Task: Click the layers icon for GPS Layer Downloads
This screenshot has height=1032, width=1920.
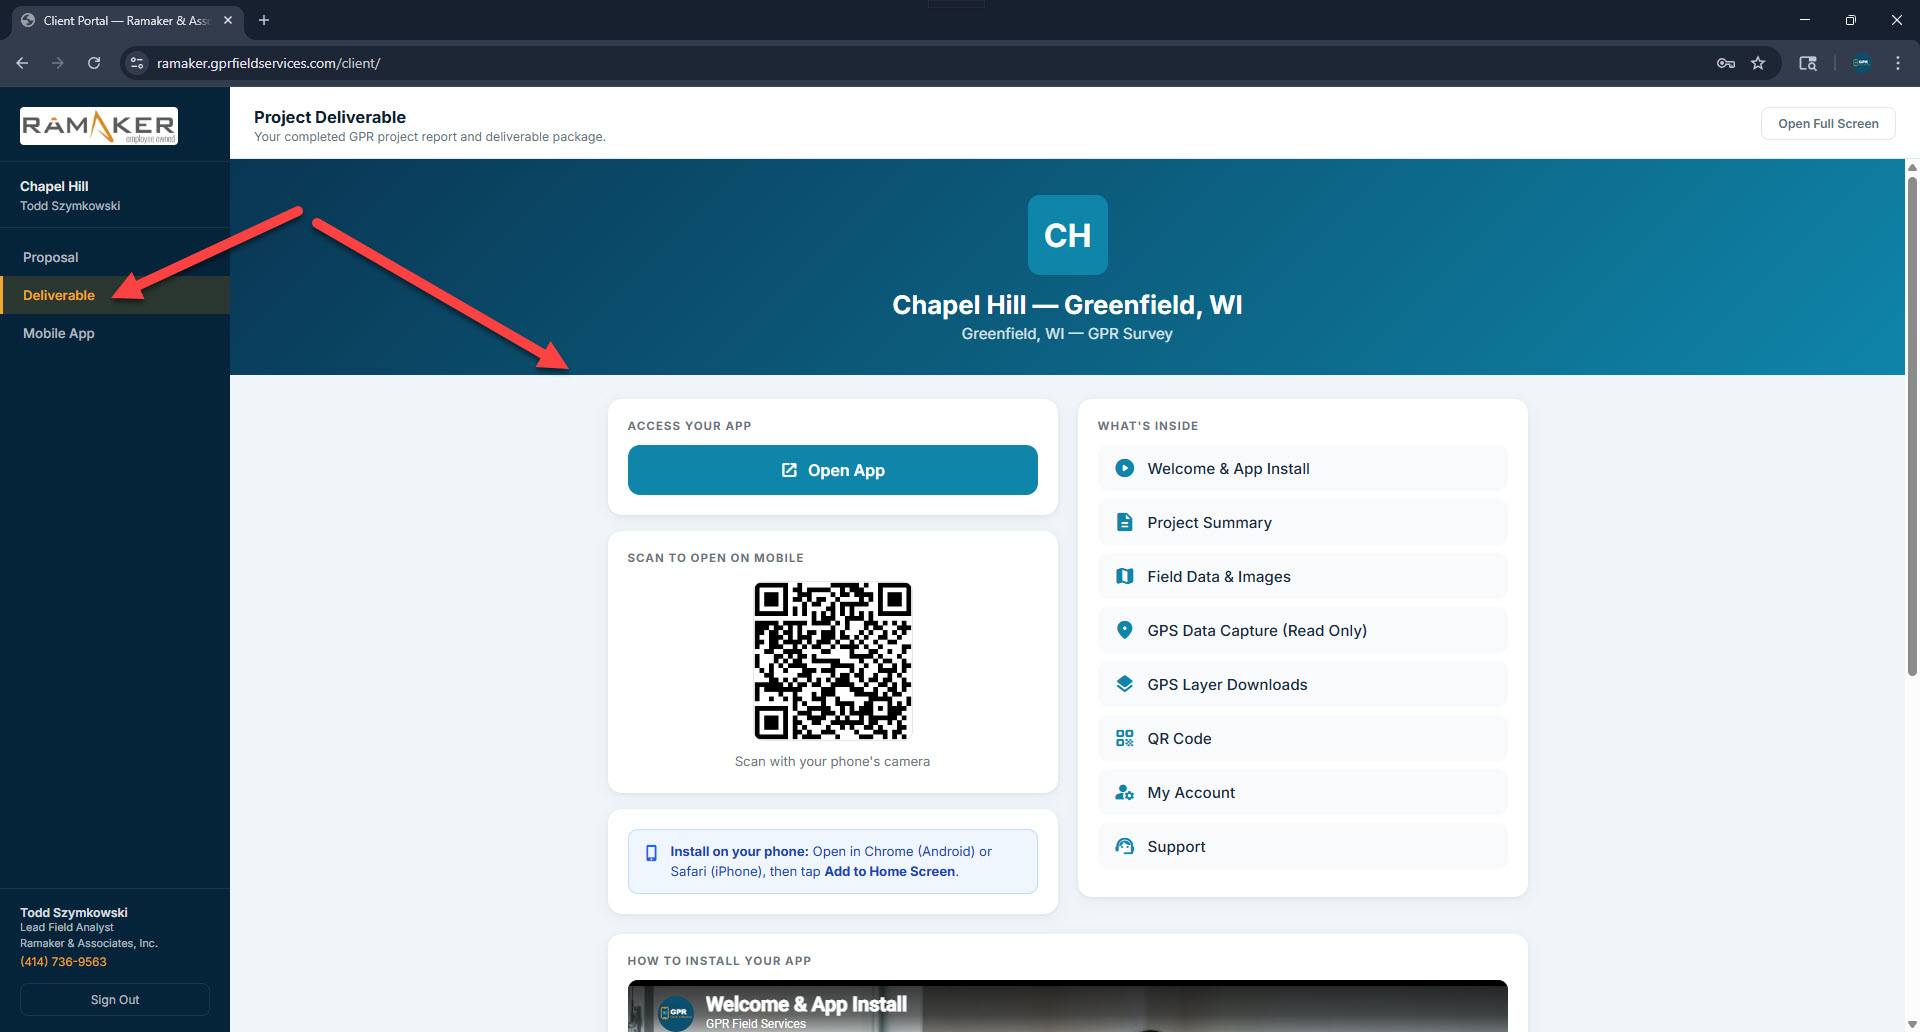Action: point(1124,684)
